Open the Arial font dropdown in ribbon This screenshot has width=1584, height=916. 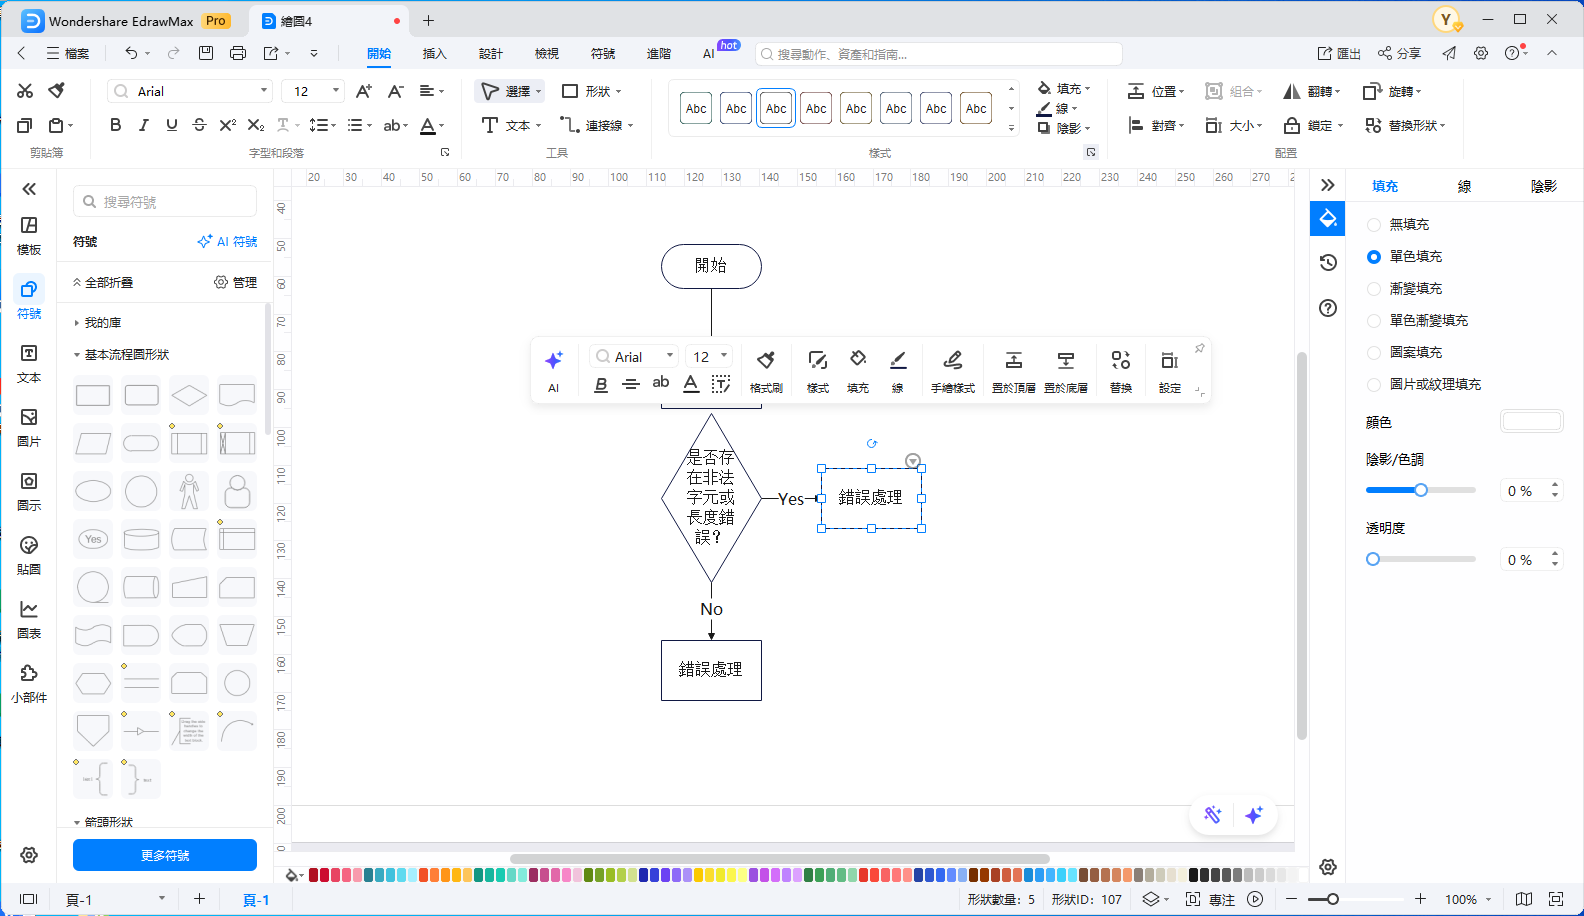pyautogui.click(x=190, y=91)
